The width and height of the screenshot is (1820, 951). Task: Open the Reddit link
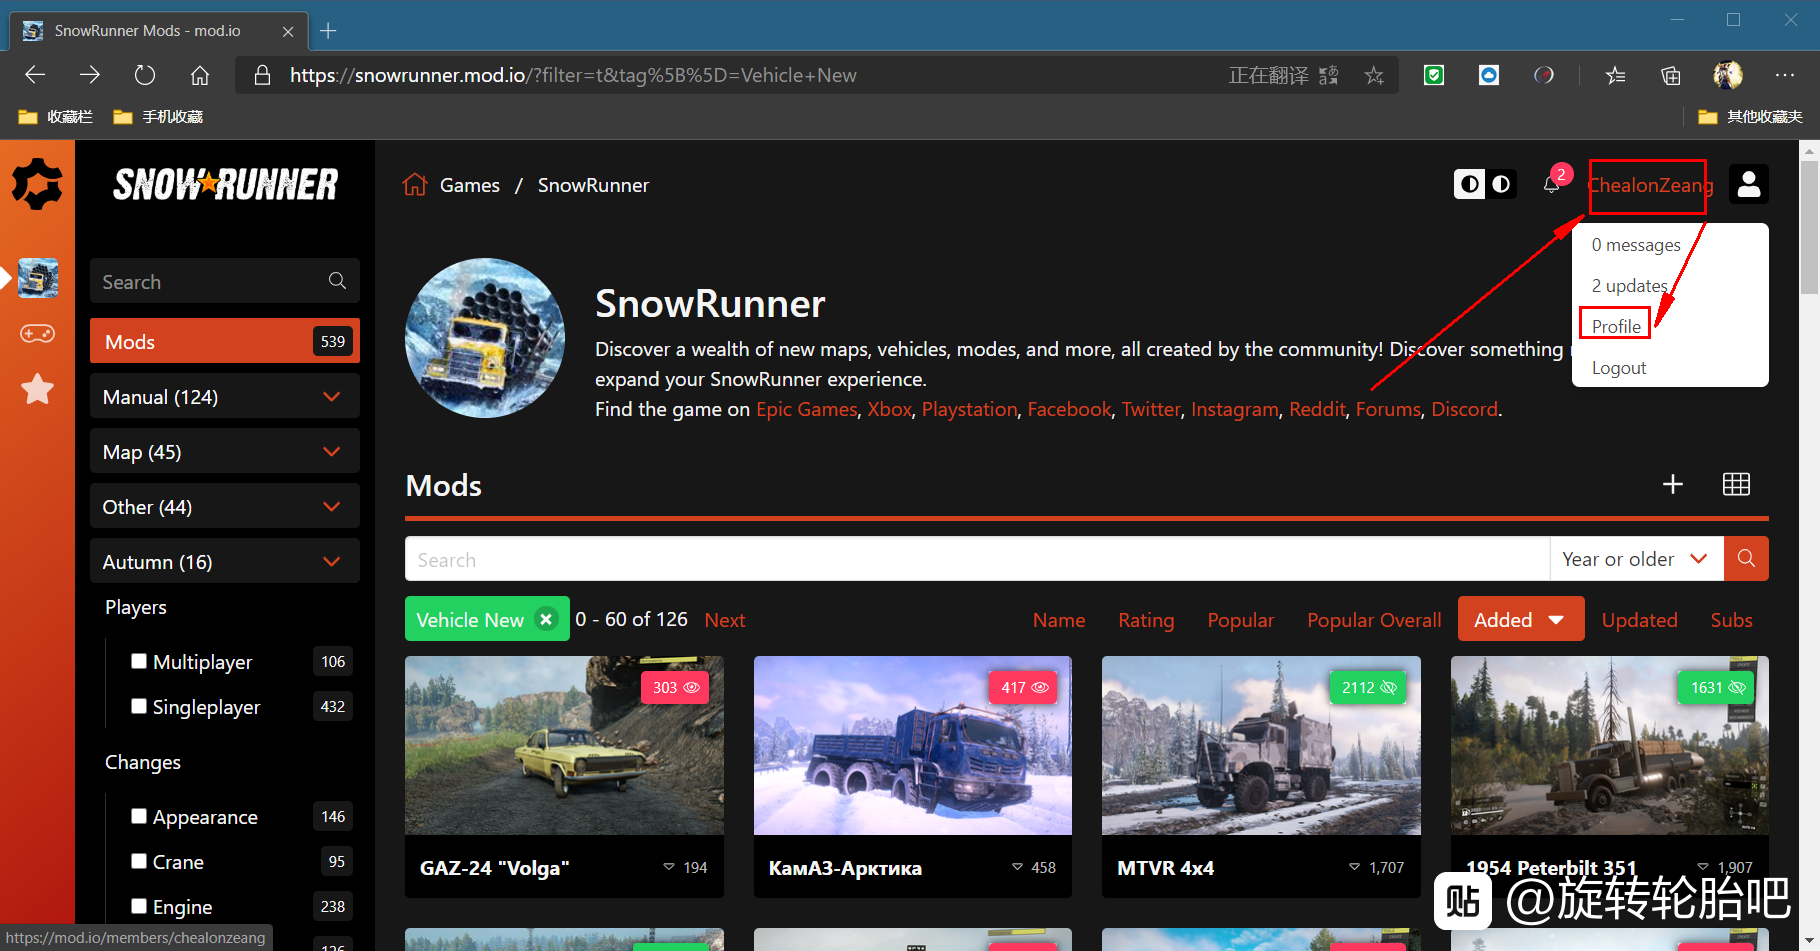pos(1317,409)
